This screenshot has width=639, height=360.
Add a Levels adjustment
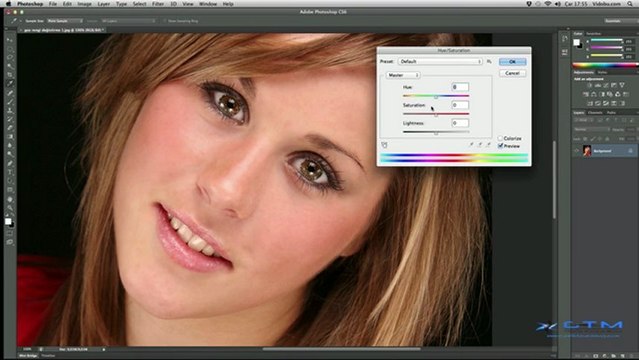click(597, 85)
